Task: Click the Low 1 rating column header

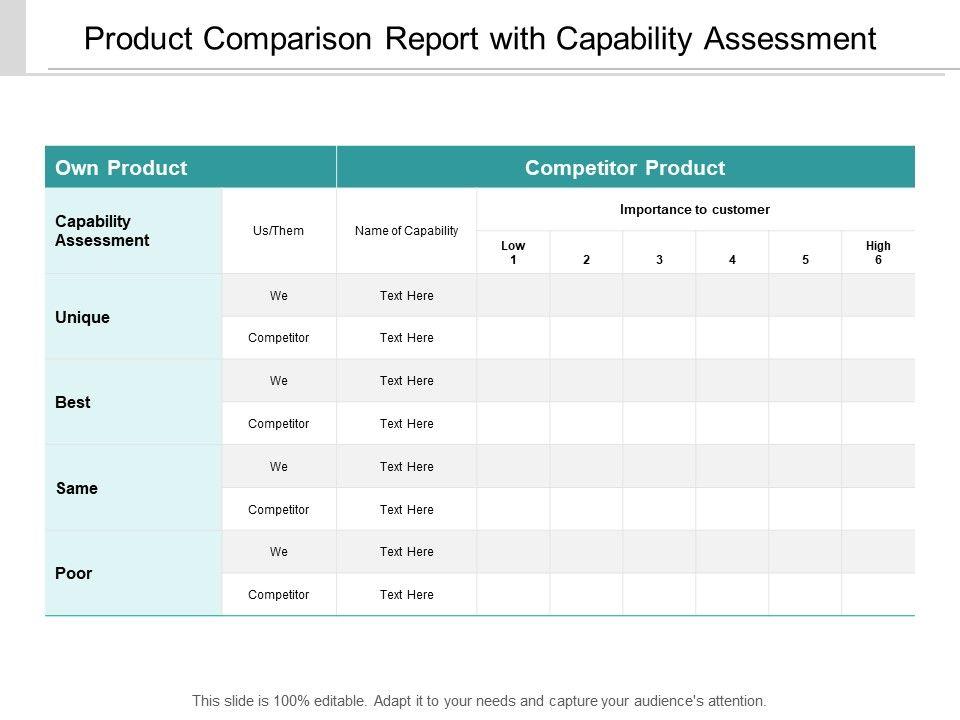Action: point(513,252)
